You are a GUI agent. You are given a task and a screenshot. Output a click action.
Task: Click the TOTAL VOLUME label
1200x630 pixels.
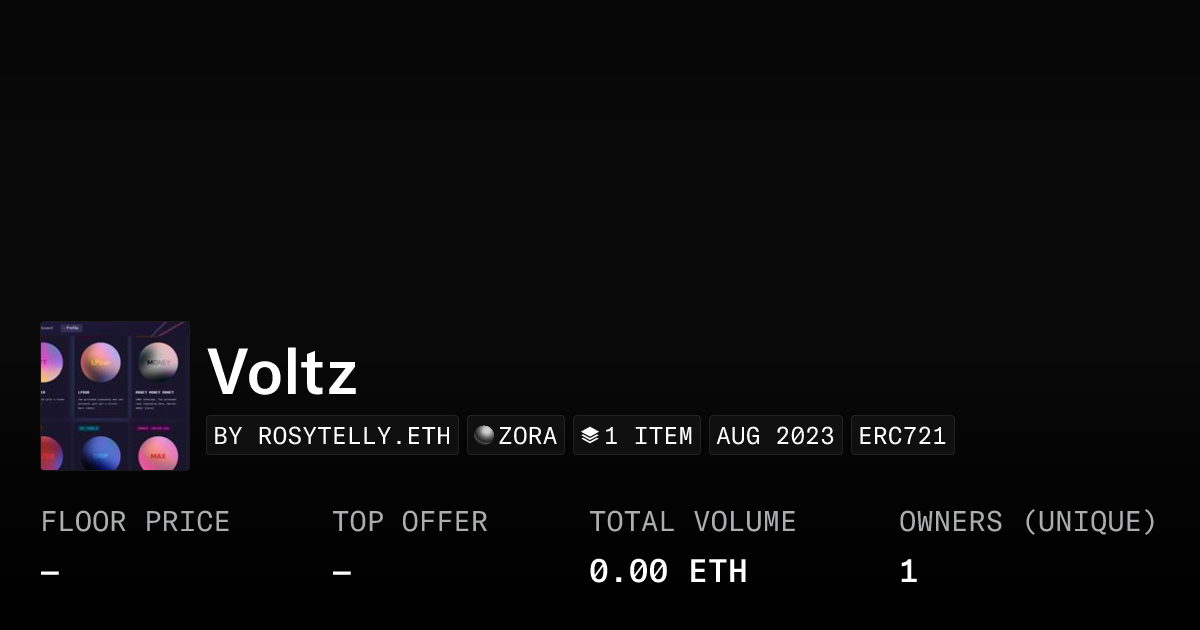pos(692,522)
